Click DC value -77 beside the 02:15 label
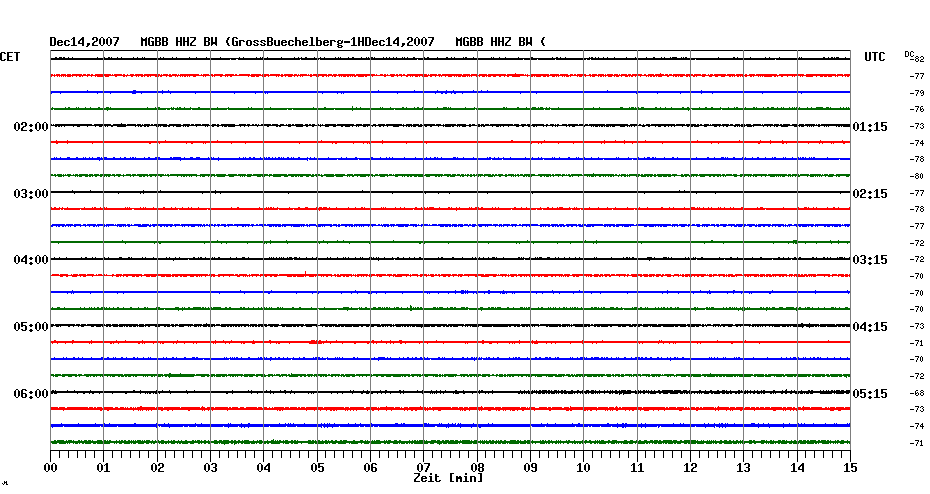 pos(917,193)
